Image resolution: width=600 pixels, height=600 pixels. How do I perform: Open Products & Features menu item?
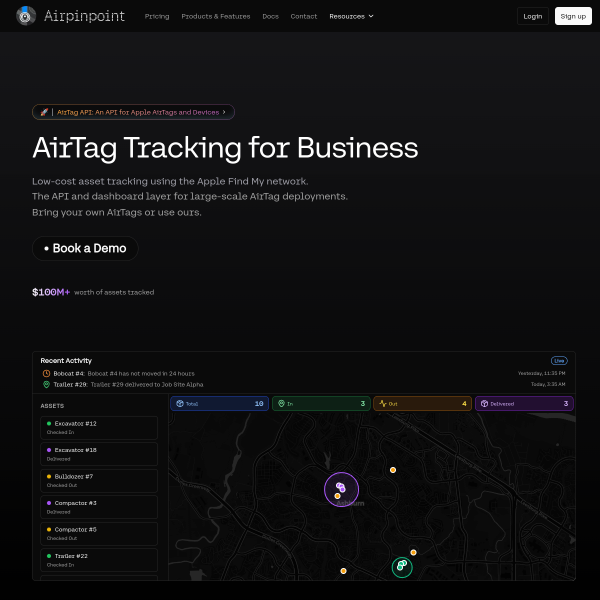216,16
